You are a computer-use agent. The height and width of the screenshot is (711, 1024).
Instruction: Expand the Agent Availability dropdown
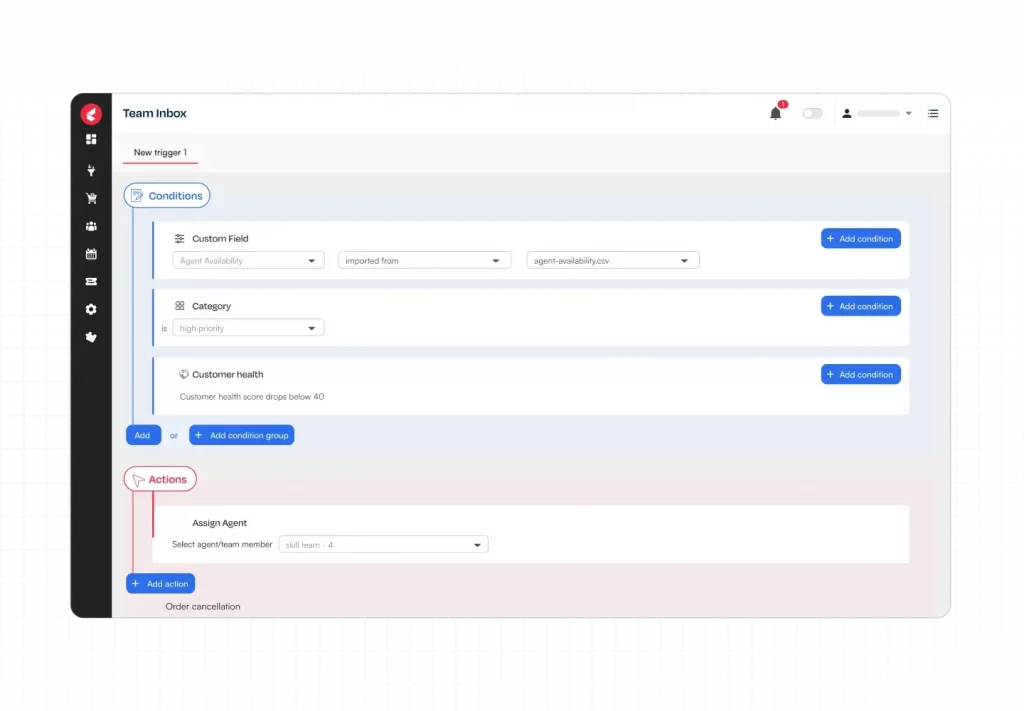pos(248,261)
